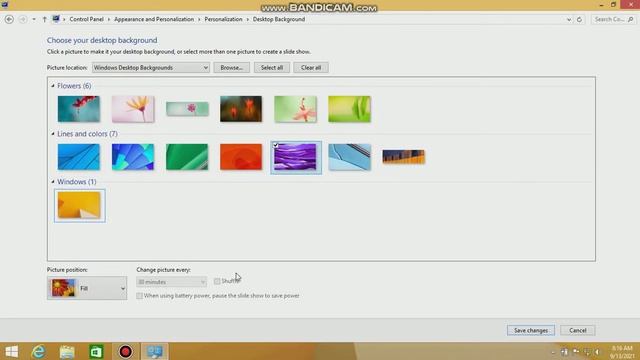Select the dark red poppies wallpaper

pyautogui.click(x=241, y=109)
